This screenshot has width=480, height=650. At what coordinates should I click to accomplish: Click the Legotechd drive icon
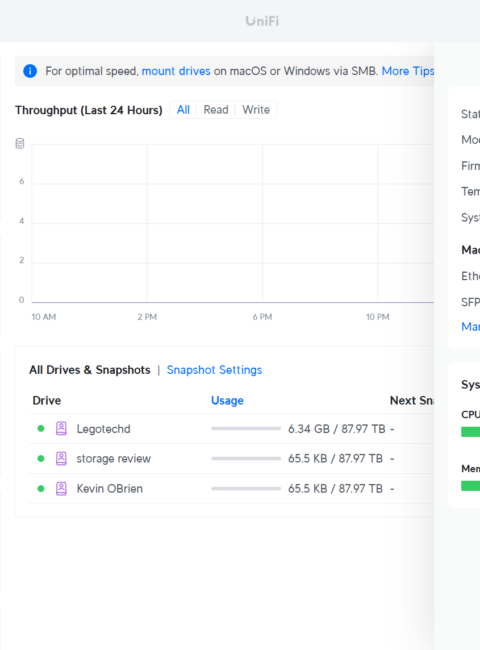[x=61, y=428]
